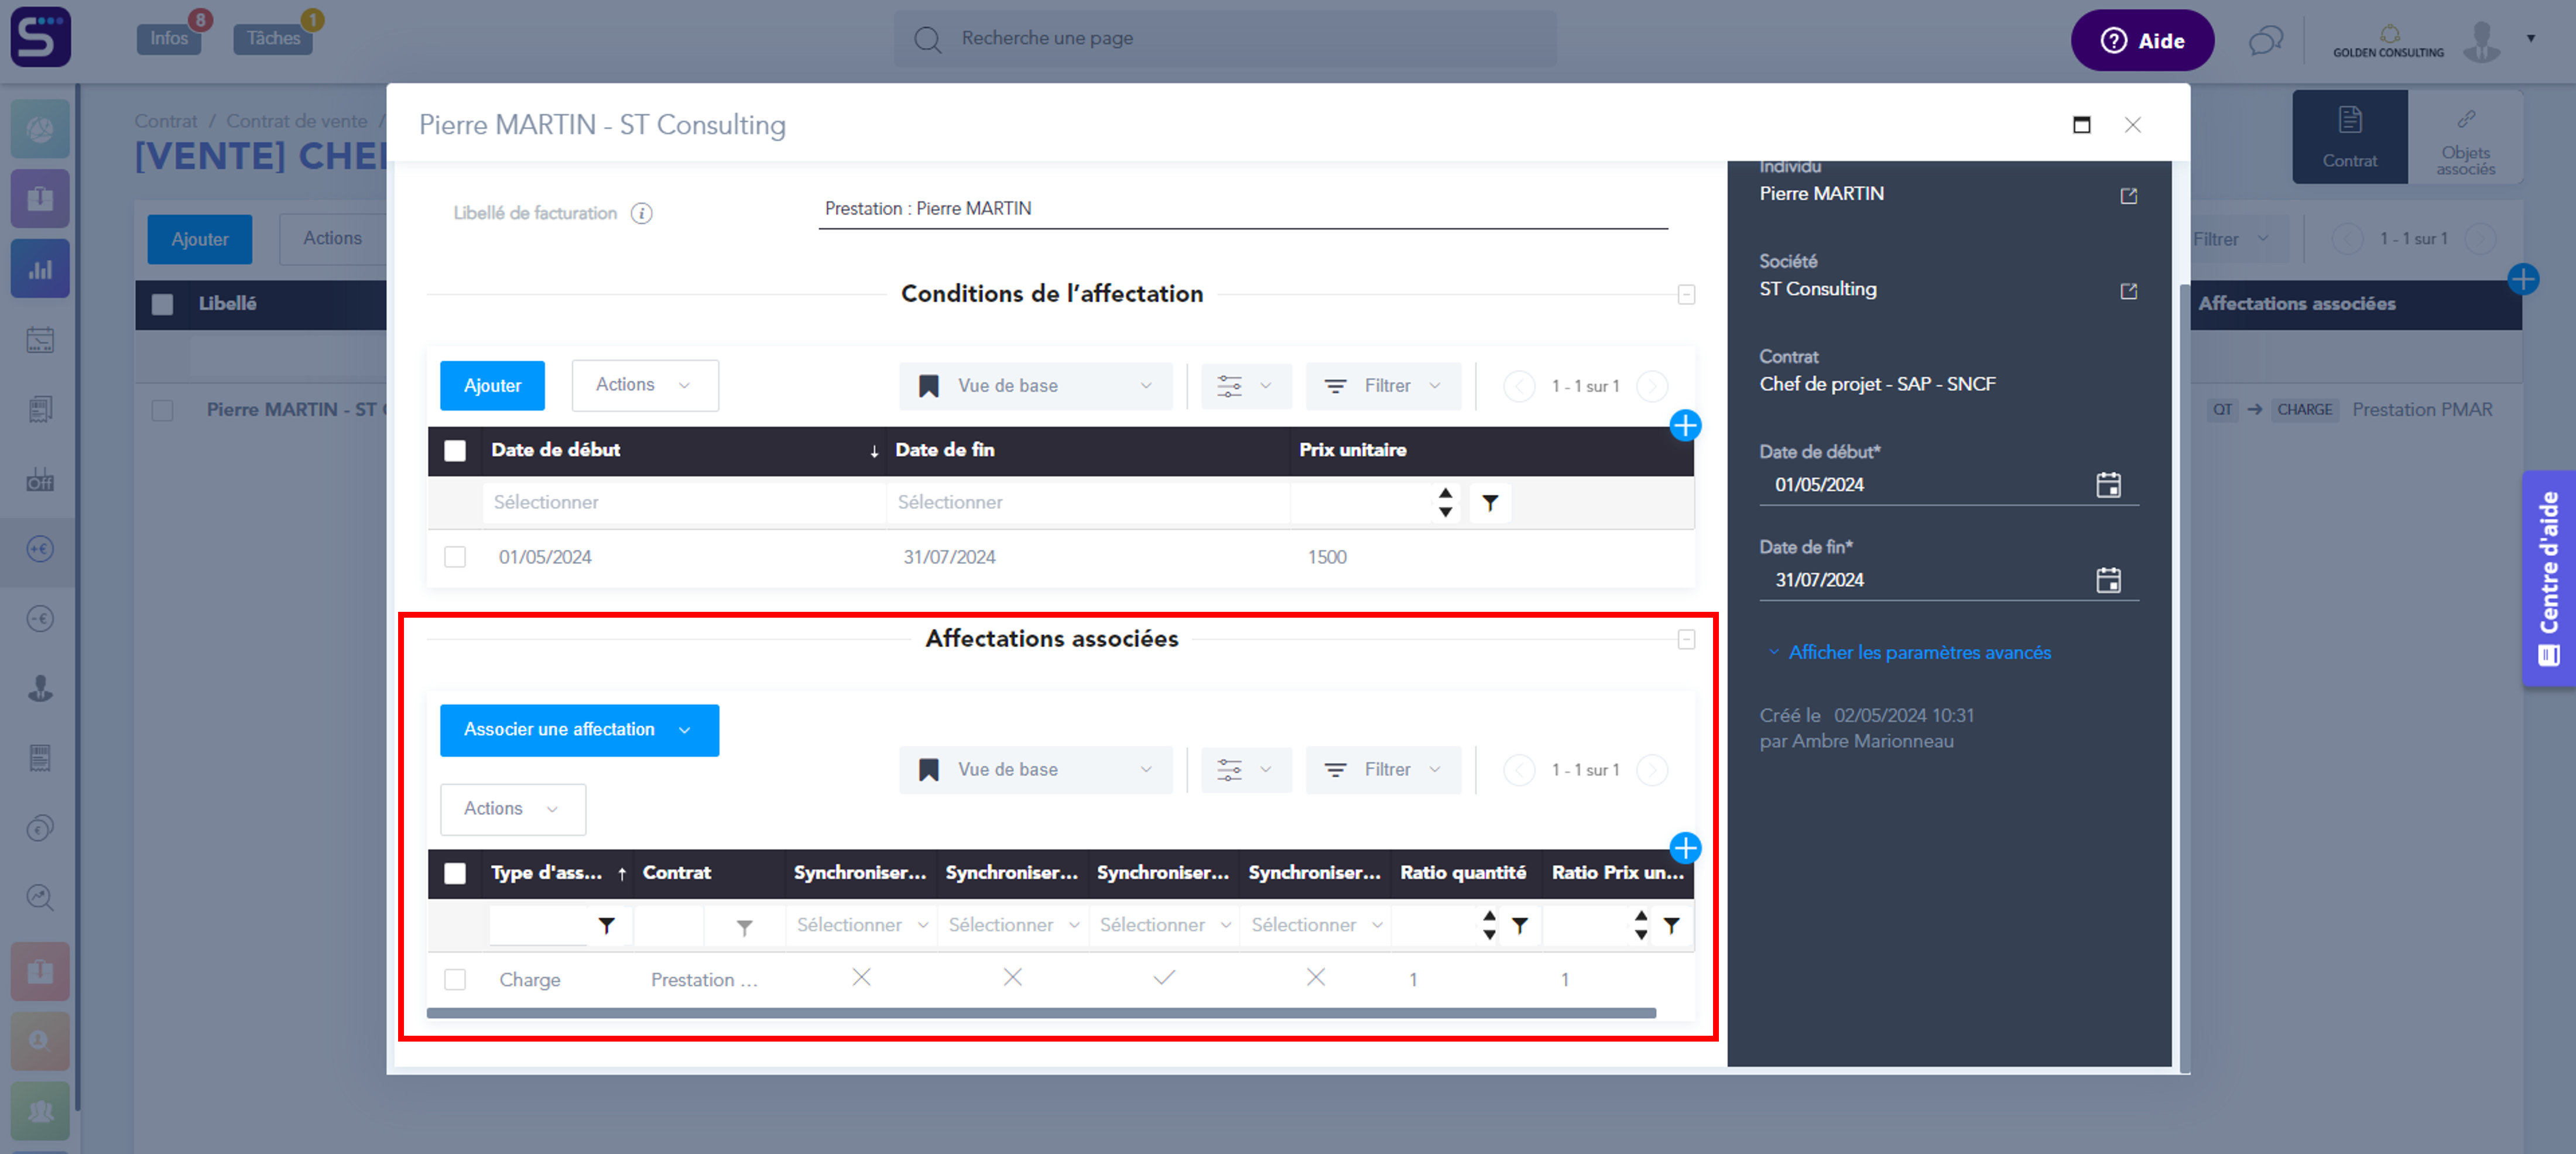Click the Aide button
Viewport: 2576px width, 1154px height.
coord(2142,41)
